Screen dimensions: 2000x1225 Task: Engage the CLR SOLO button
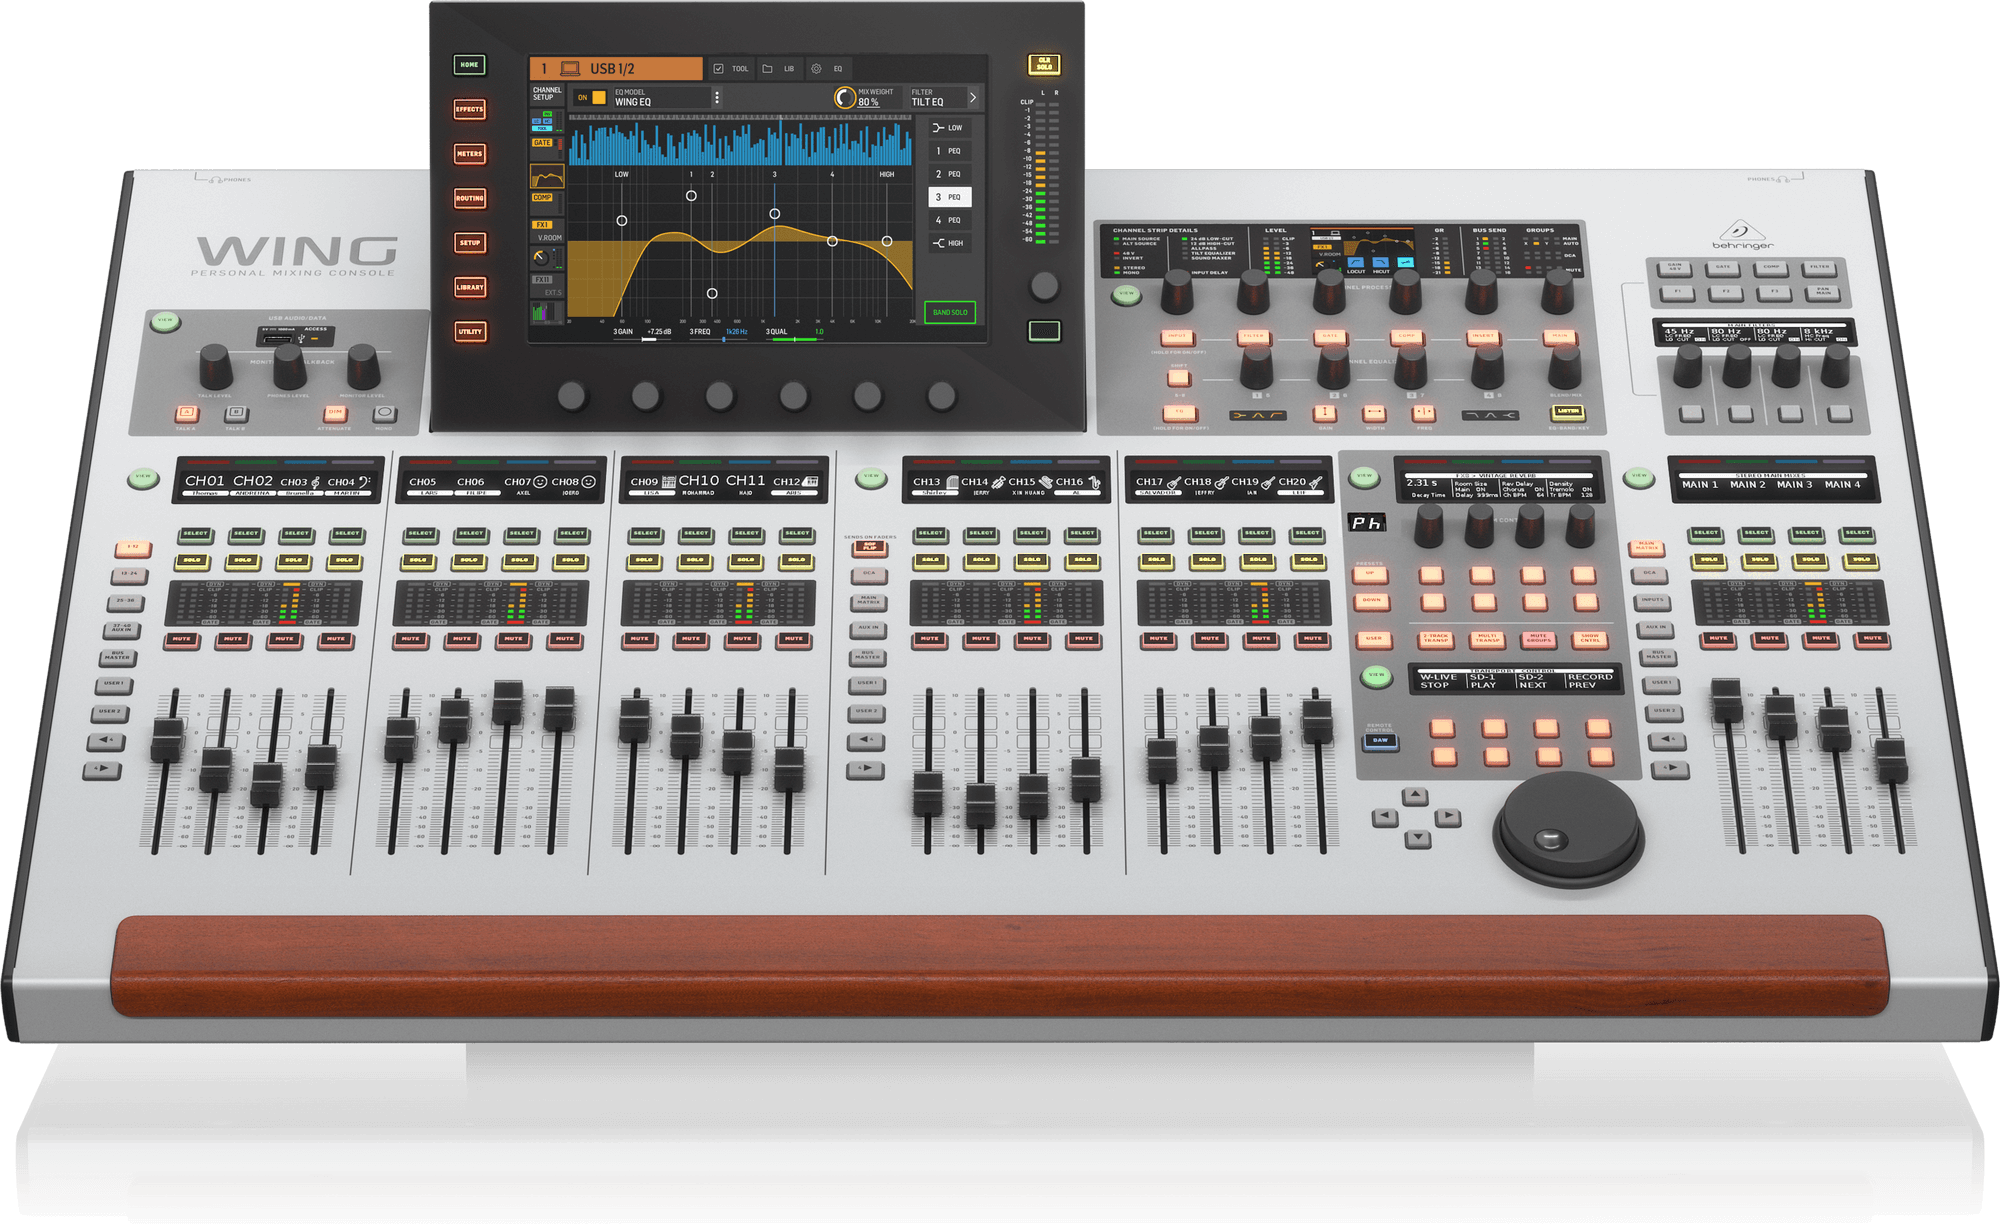click(x=1044, y=64)
